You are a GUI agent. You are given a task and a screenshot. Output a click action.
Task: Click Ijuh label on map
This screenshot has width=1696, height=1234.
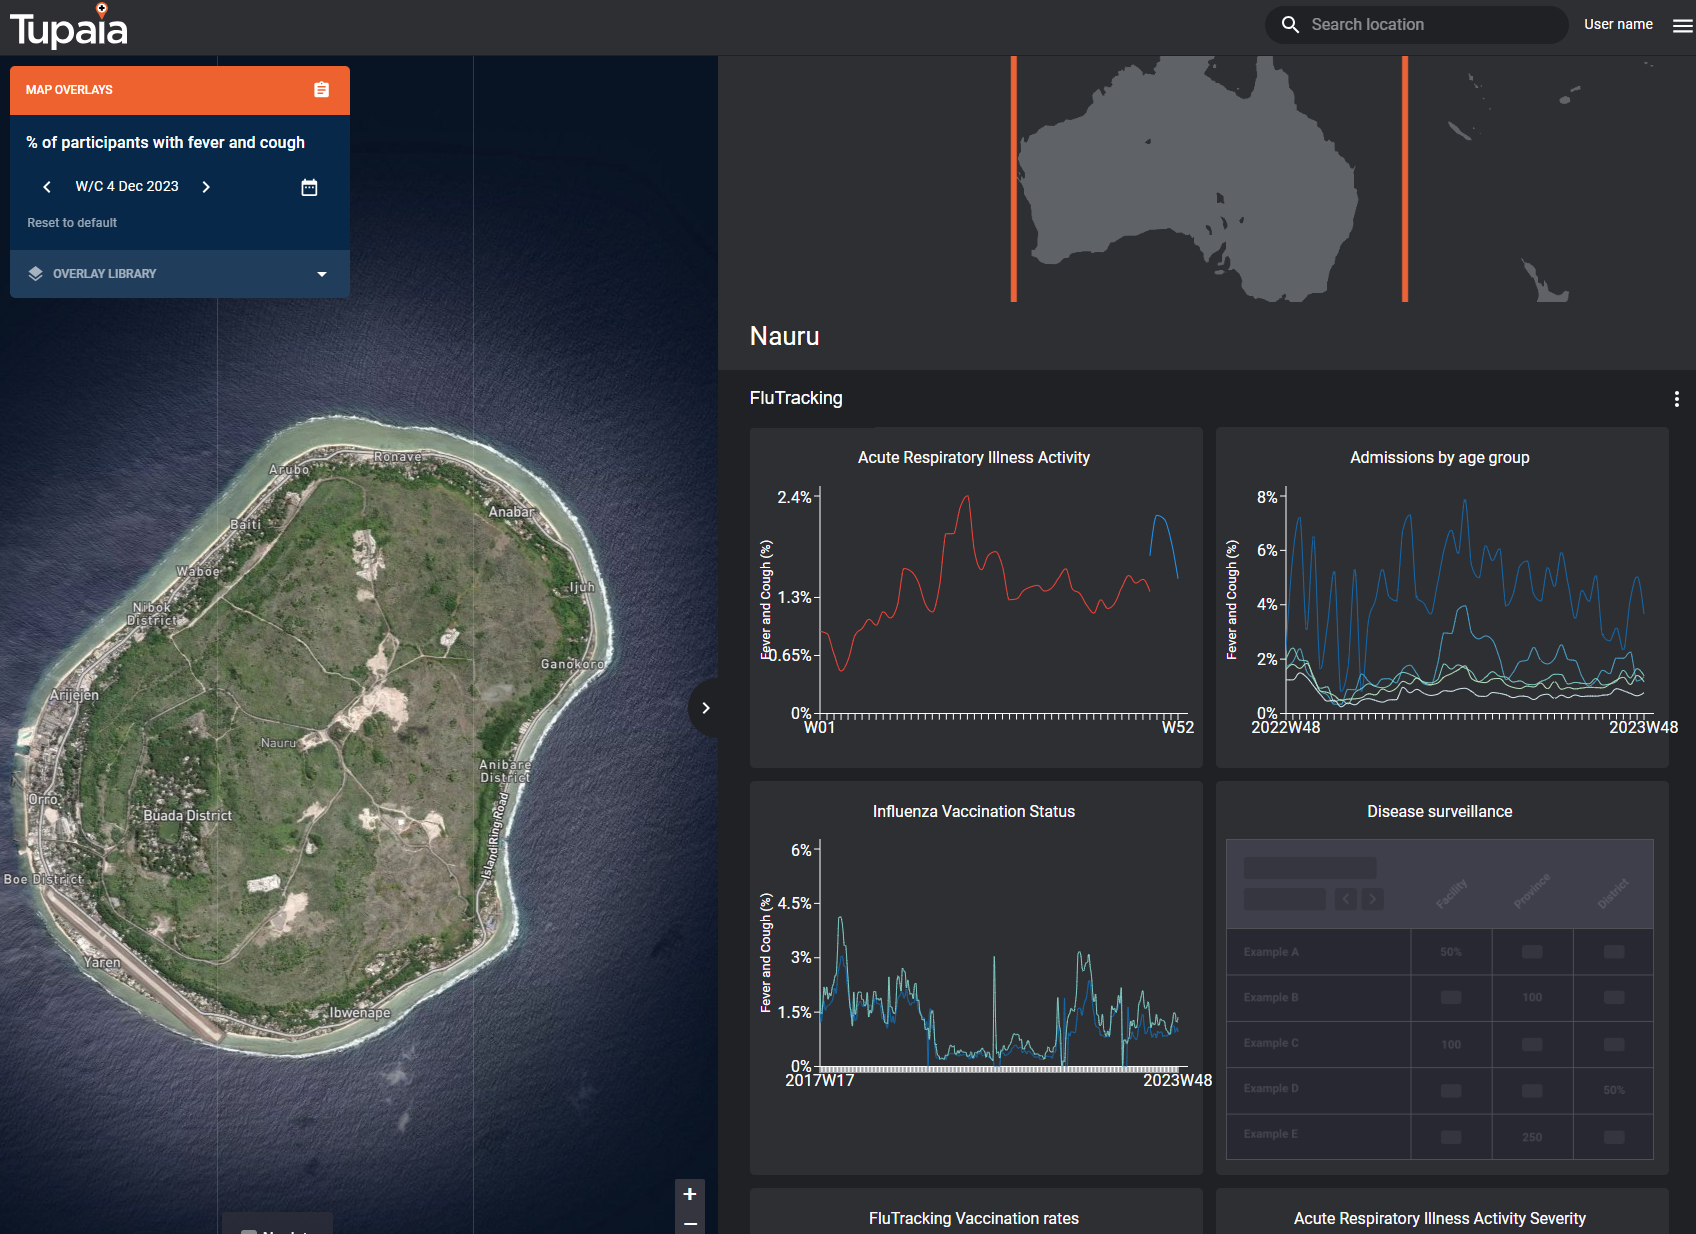pos(582,587)
